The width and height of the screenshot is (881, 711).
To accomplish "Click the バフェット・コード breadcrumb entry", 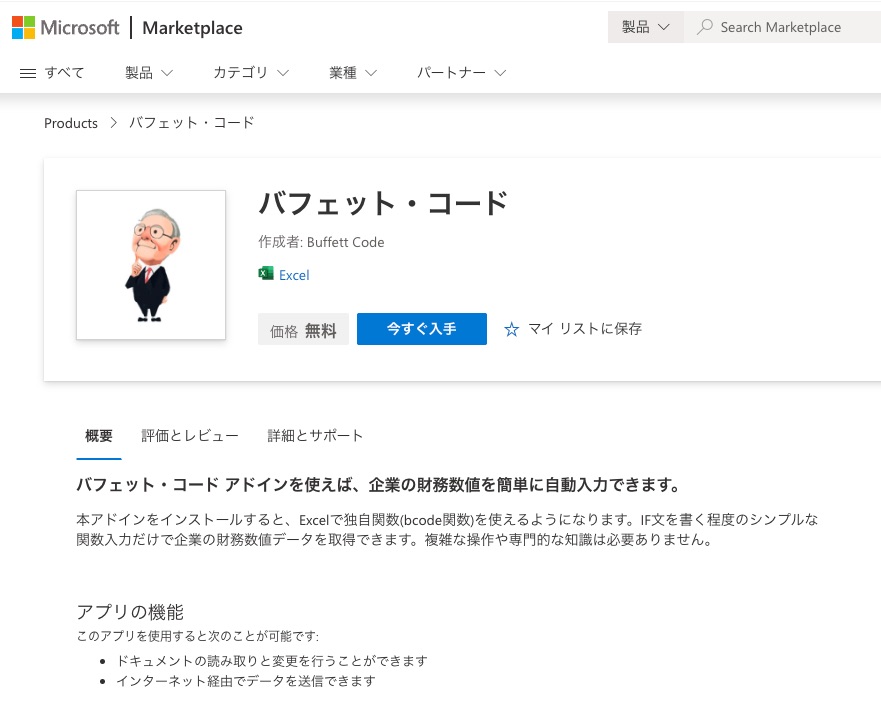I will coord(192,123).
